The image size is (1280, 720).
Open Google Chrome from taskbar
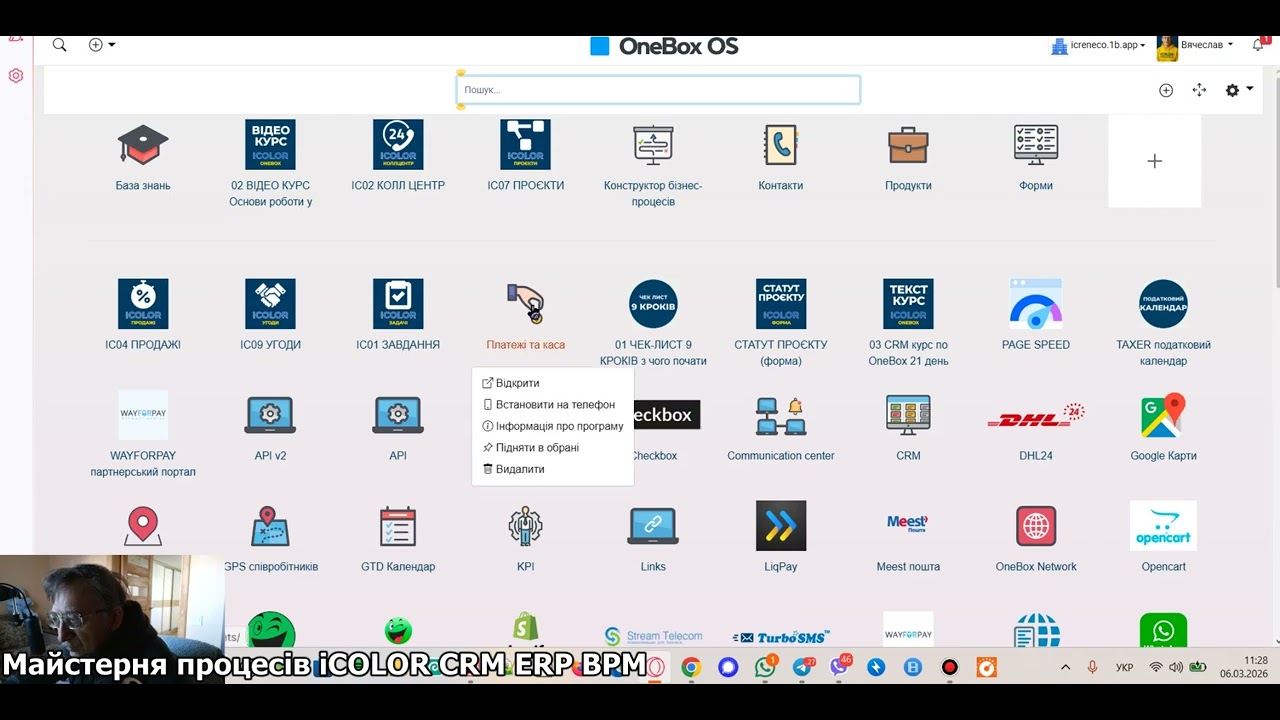pyautogui.click(x=691, y=667)
